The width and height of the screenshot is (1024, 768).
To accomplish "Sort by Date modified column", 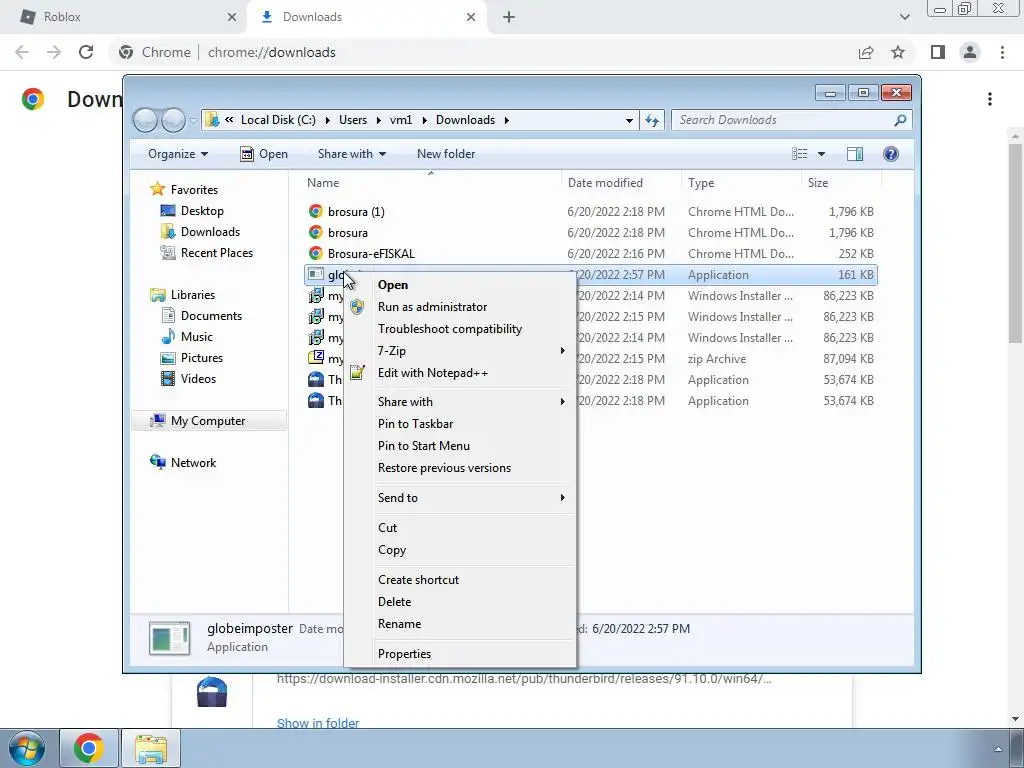I will tap(605, 183).
